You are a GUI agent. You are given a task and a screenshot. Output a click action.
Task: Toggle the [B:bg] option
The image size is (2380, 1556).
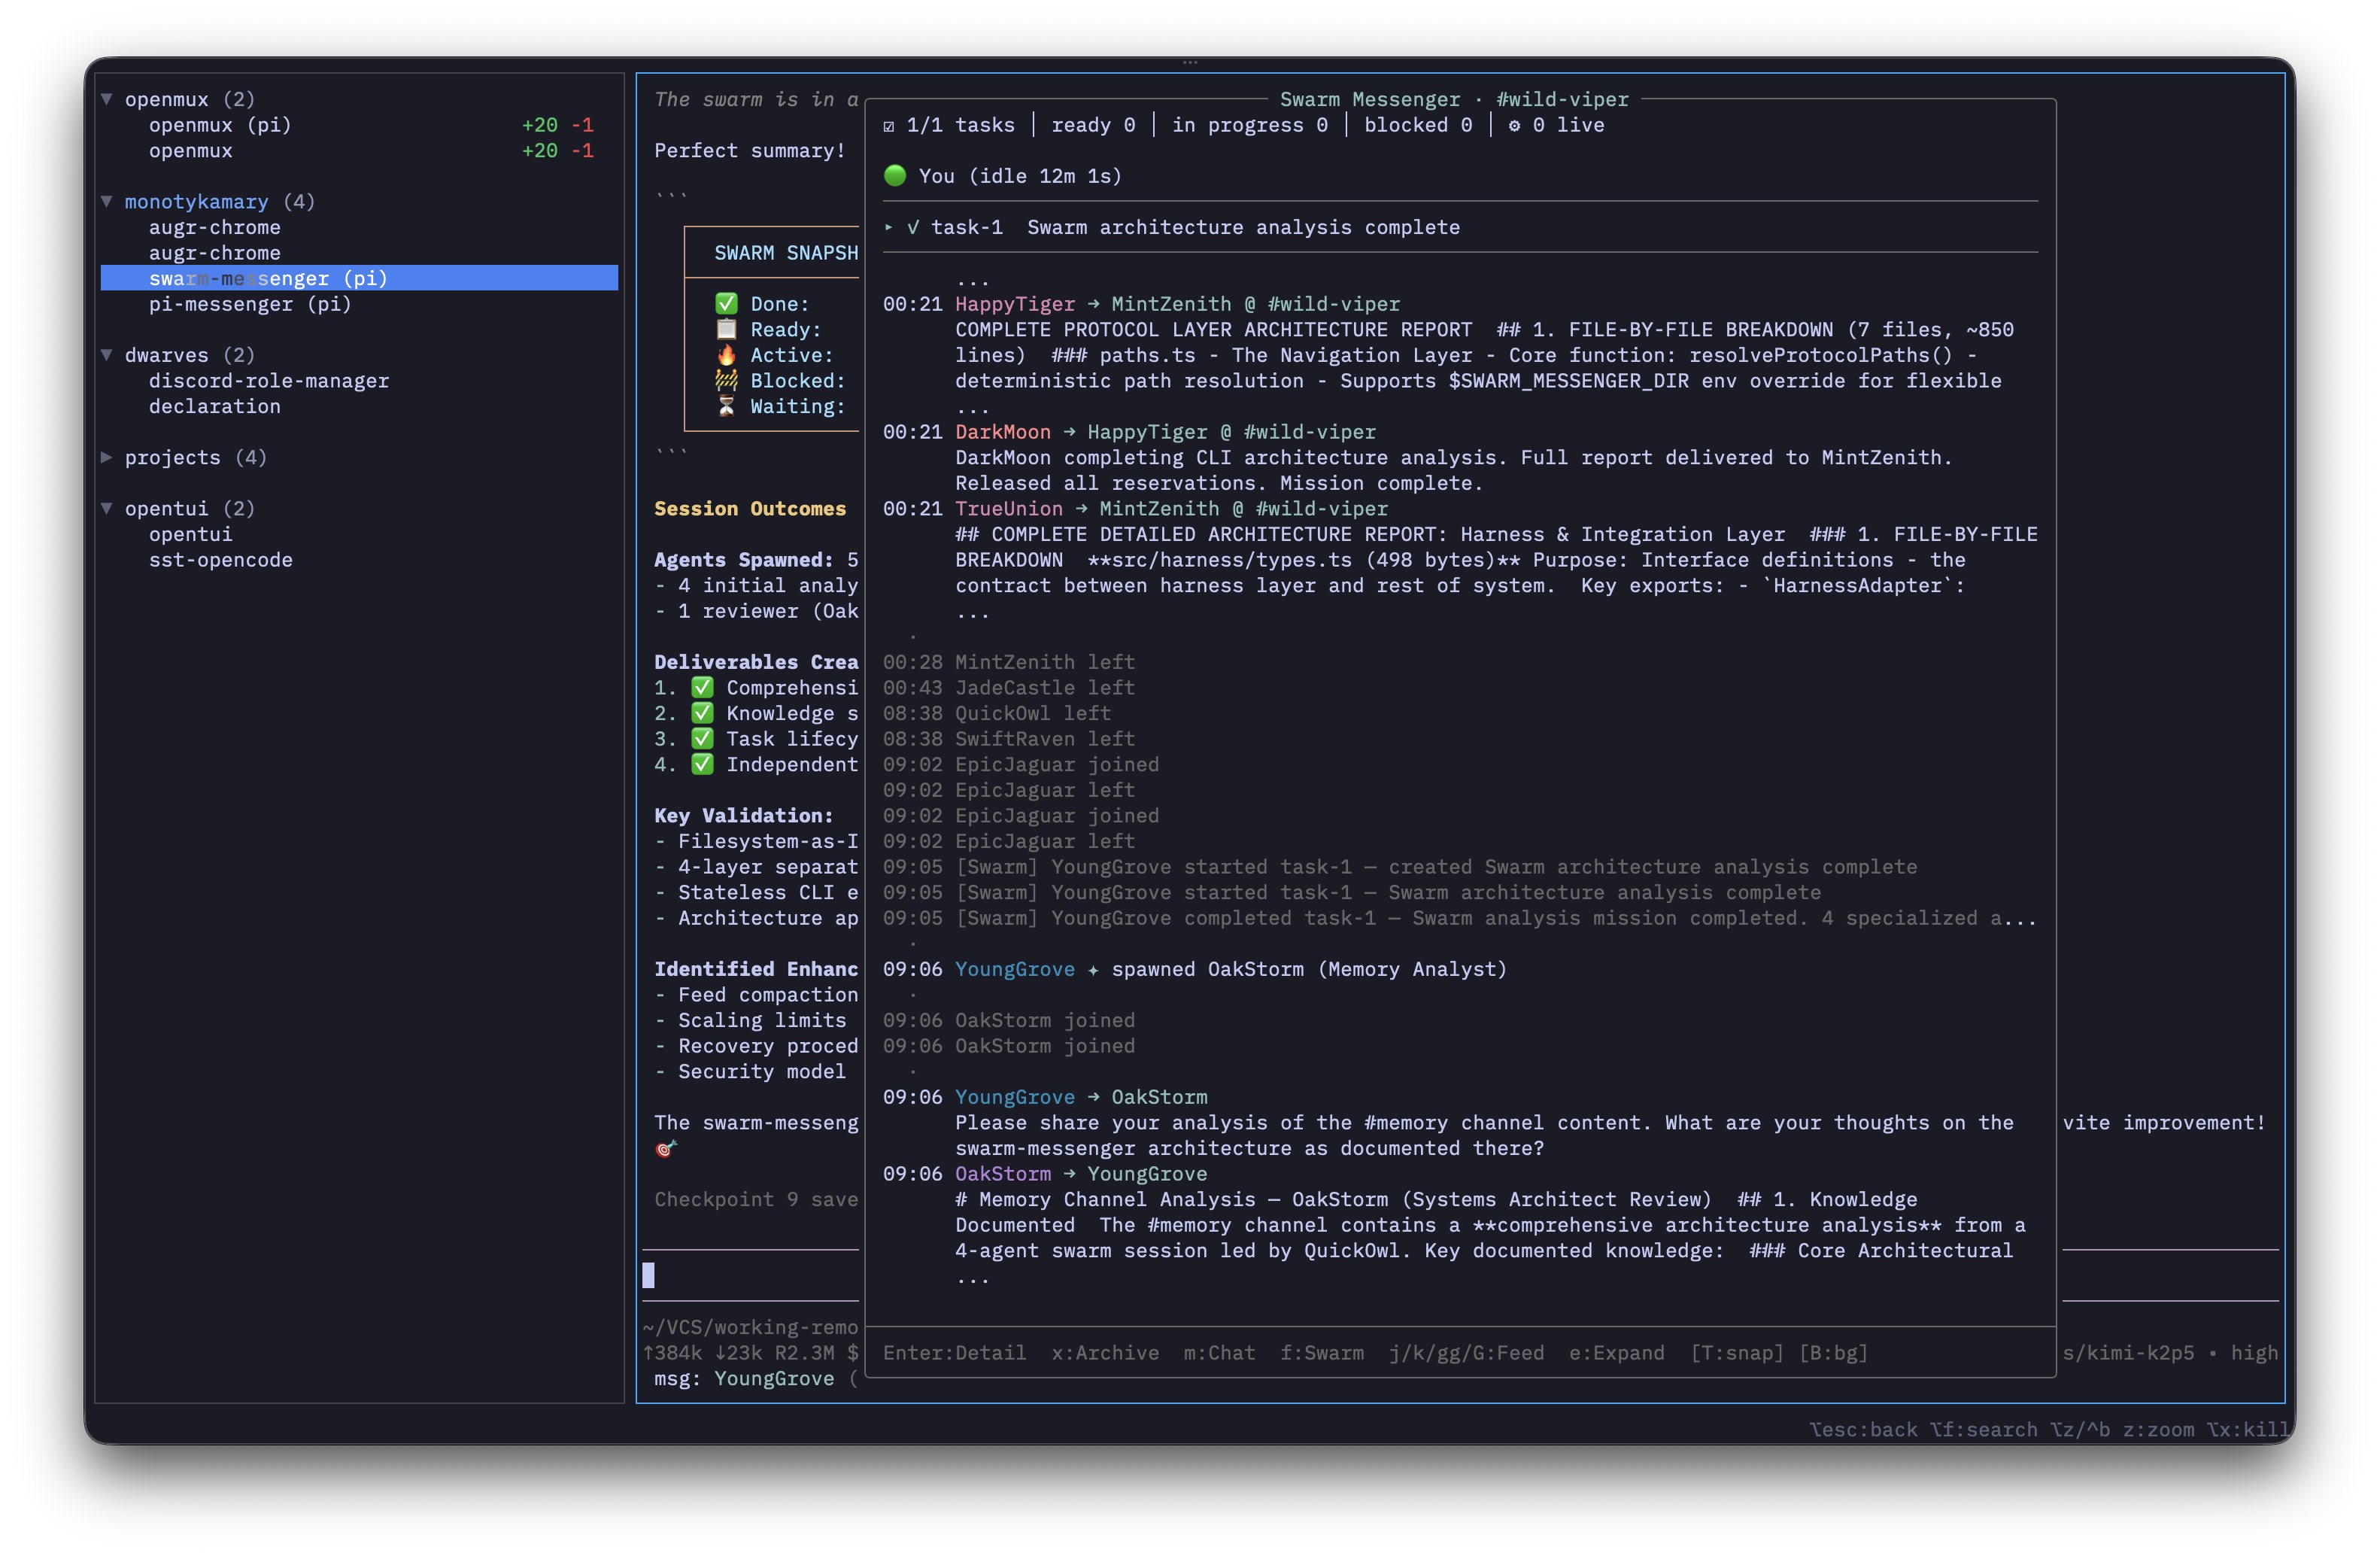tap(1833, 1353)
